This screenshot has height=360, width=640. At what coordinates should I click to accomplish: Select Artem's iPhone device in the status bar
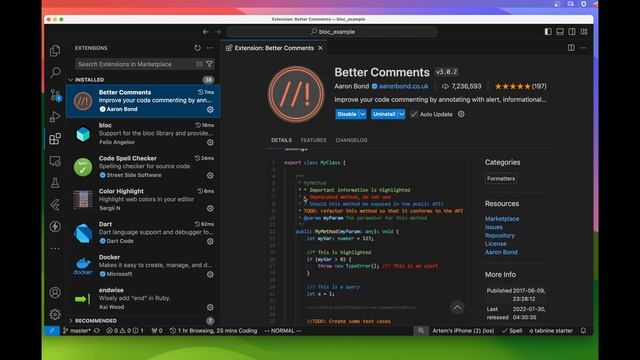(x=463, y=331)
